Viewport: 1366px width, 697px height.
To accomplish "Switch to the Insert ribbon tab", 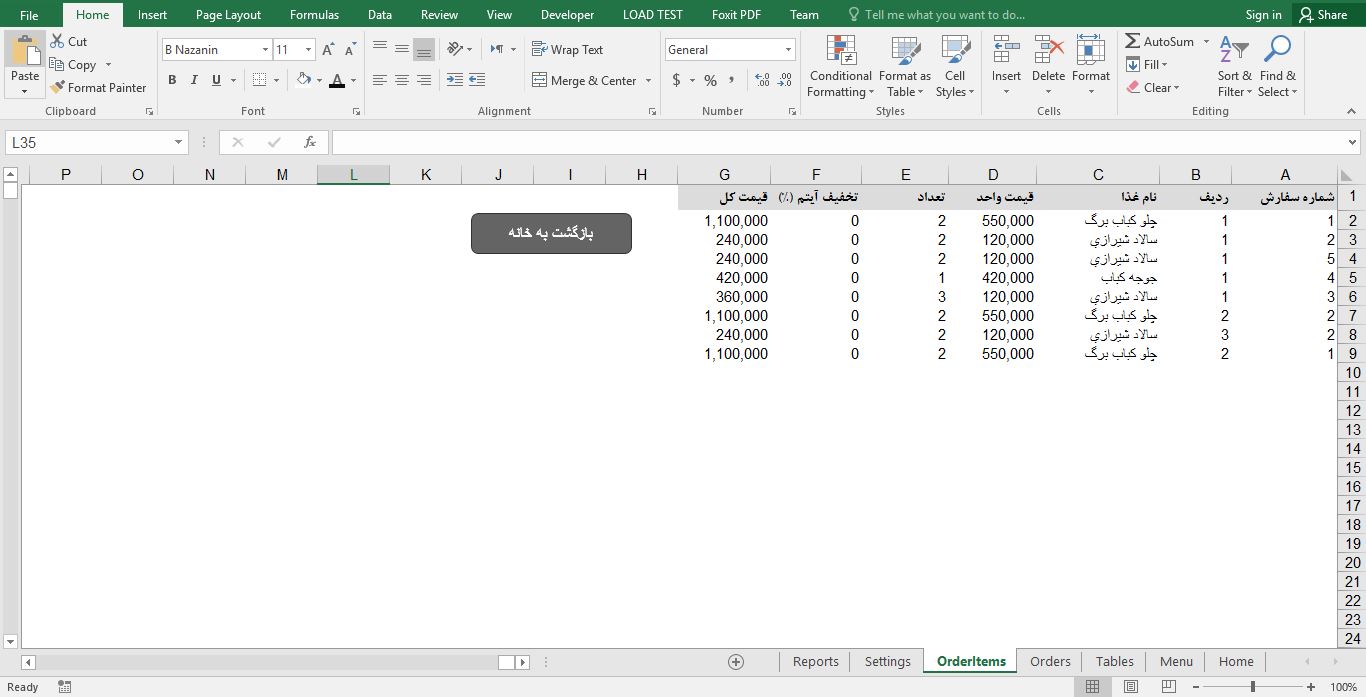I will pyautogui.click(x=152, y=15).
